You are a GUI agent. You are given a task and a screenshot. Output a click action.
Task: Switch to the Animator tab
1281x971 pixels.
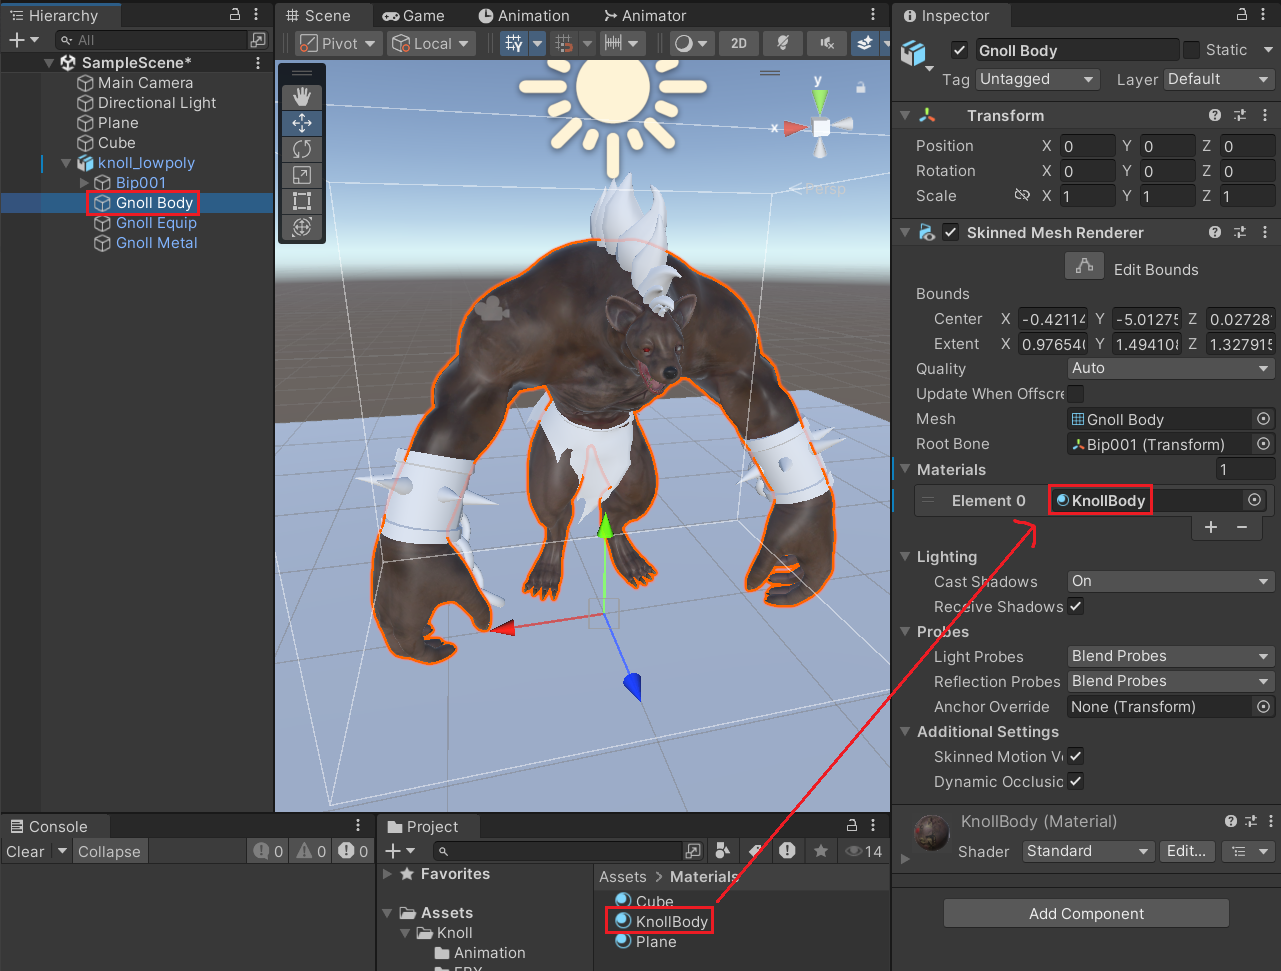(645, 16)
